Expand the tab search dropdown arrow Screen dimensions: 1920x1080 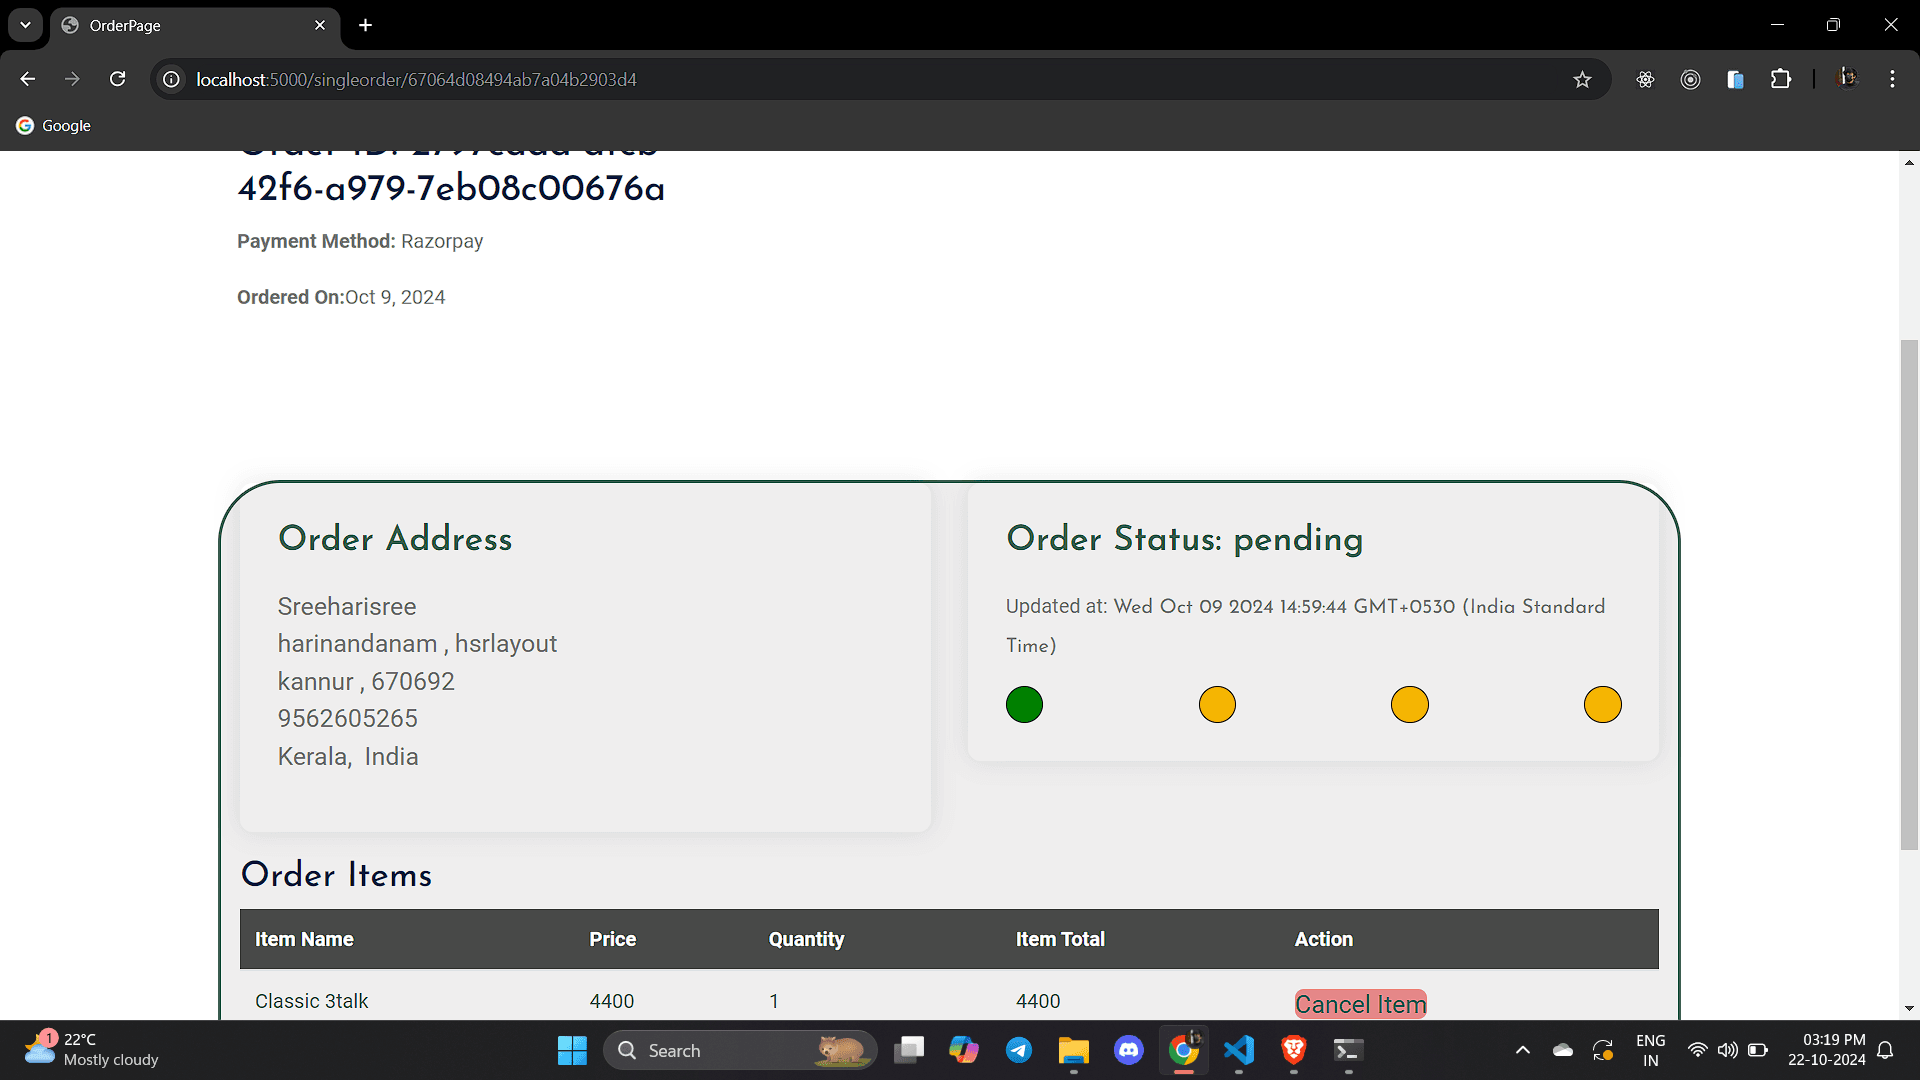25,25
